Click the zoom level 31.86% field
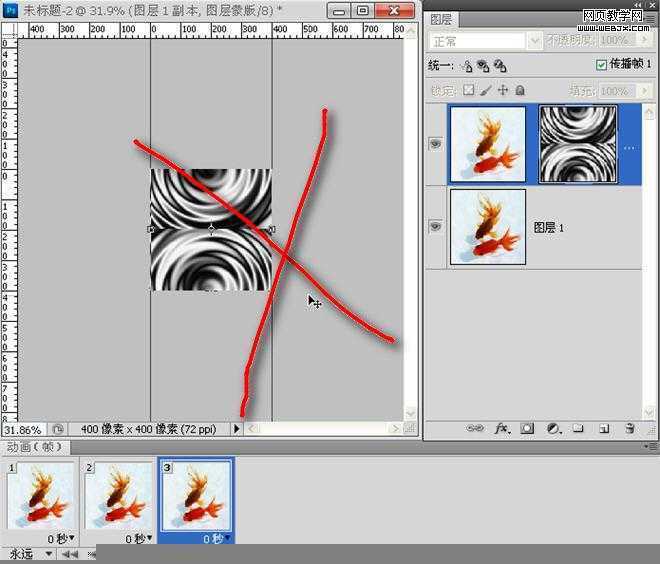 point(24,430)
